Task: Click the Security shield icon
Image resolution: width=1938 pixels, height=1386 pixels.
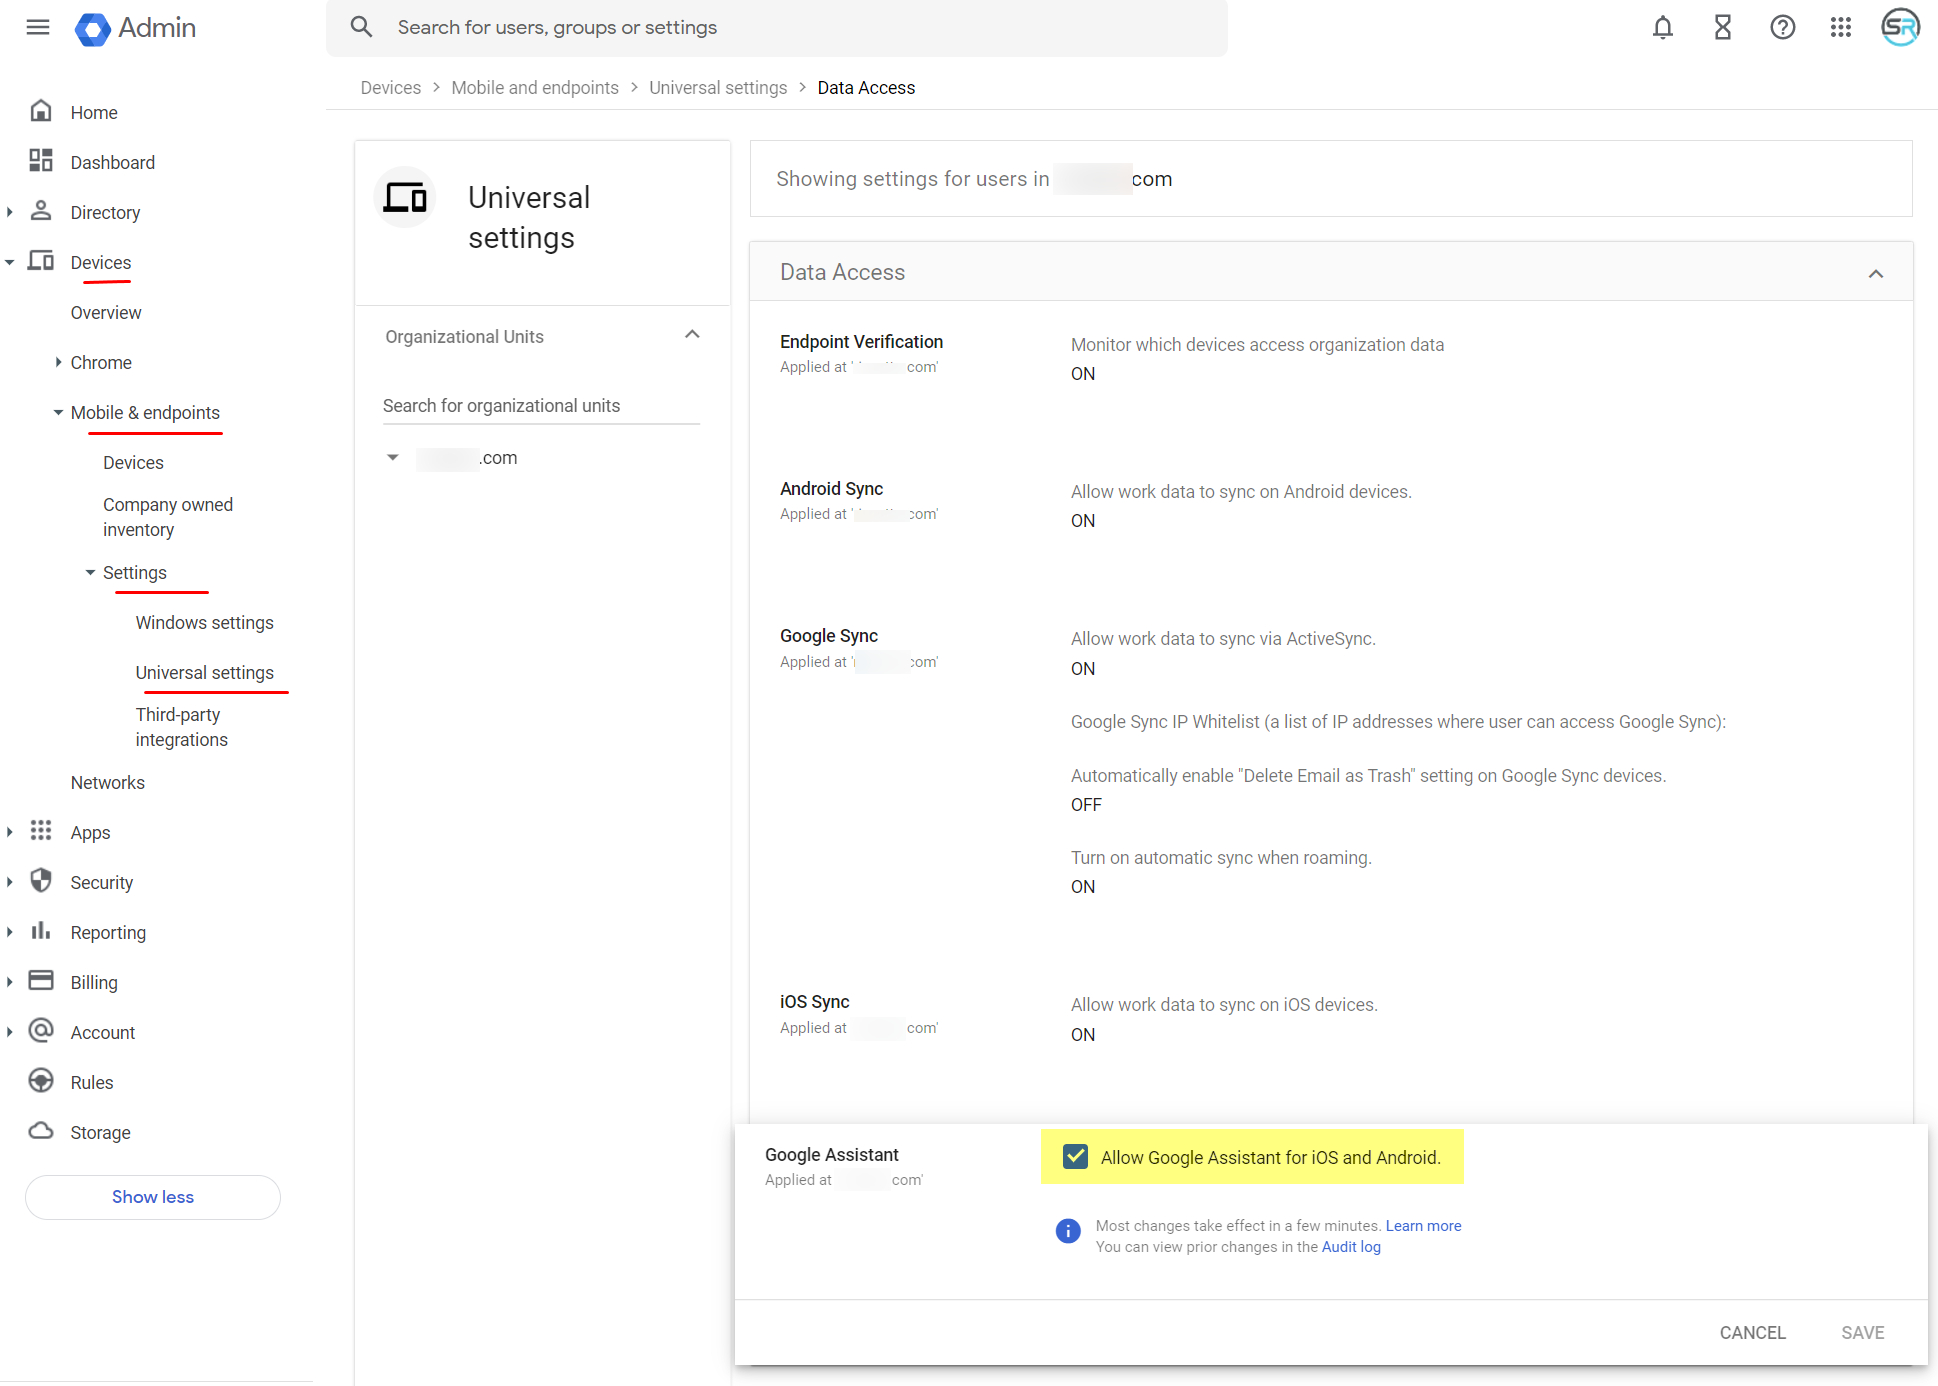Action: [41, 881]
